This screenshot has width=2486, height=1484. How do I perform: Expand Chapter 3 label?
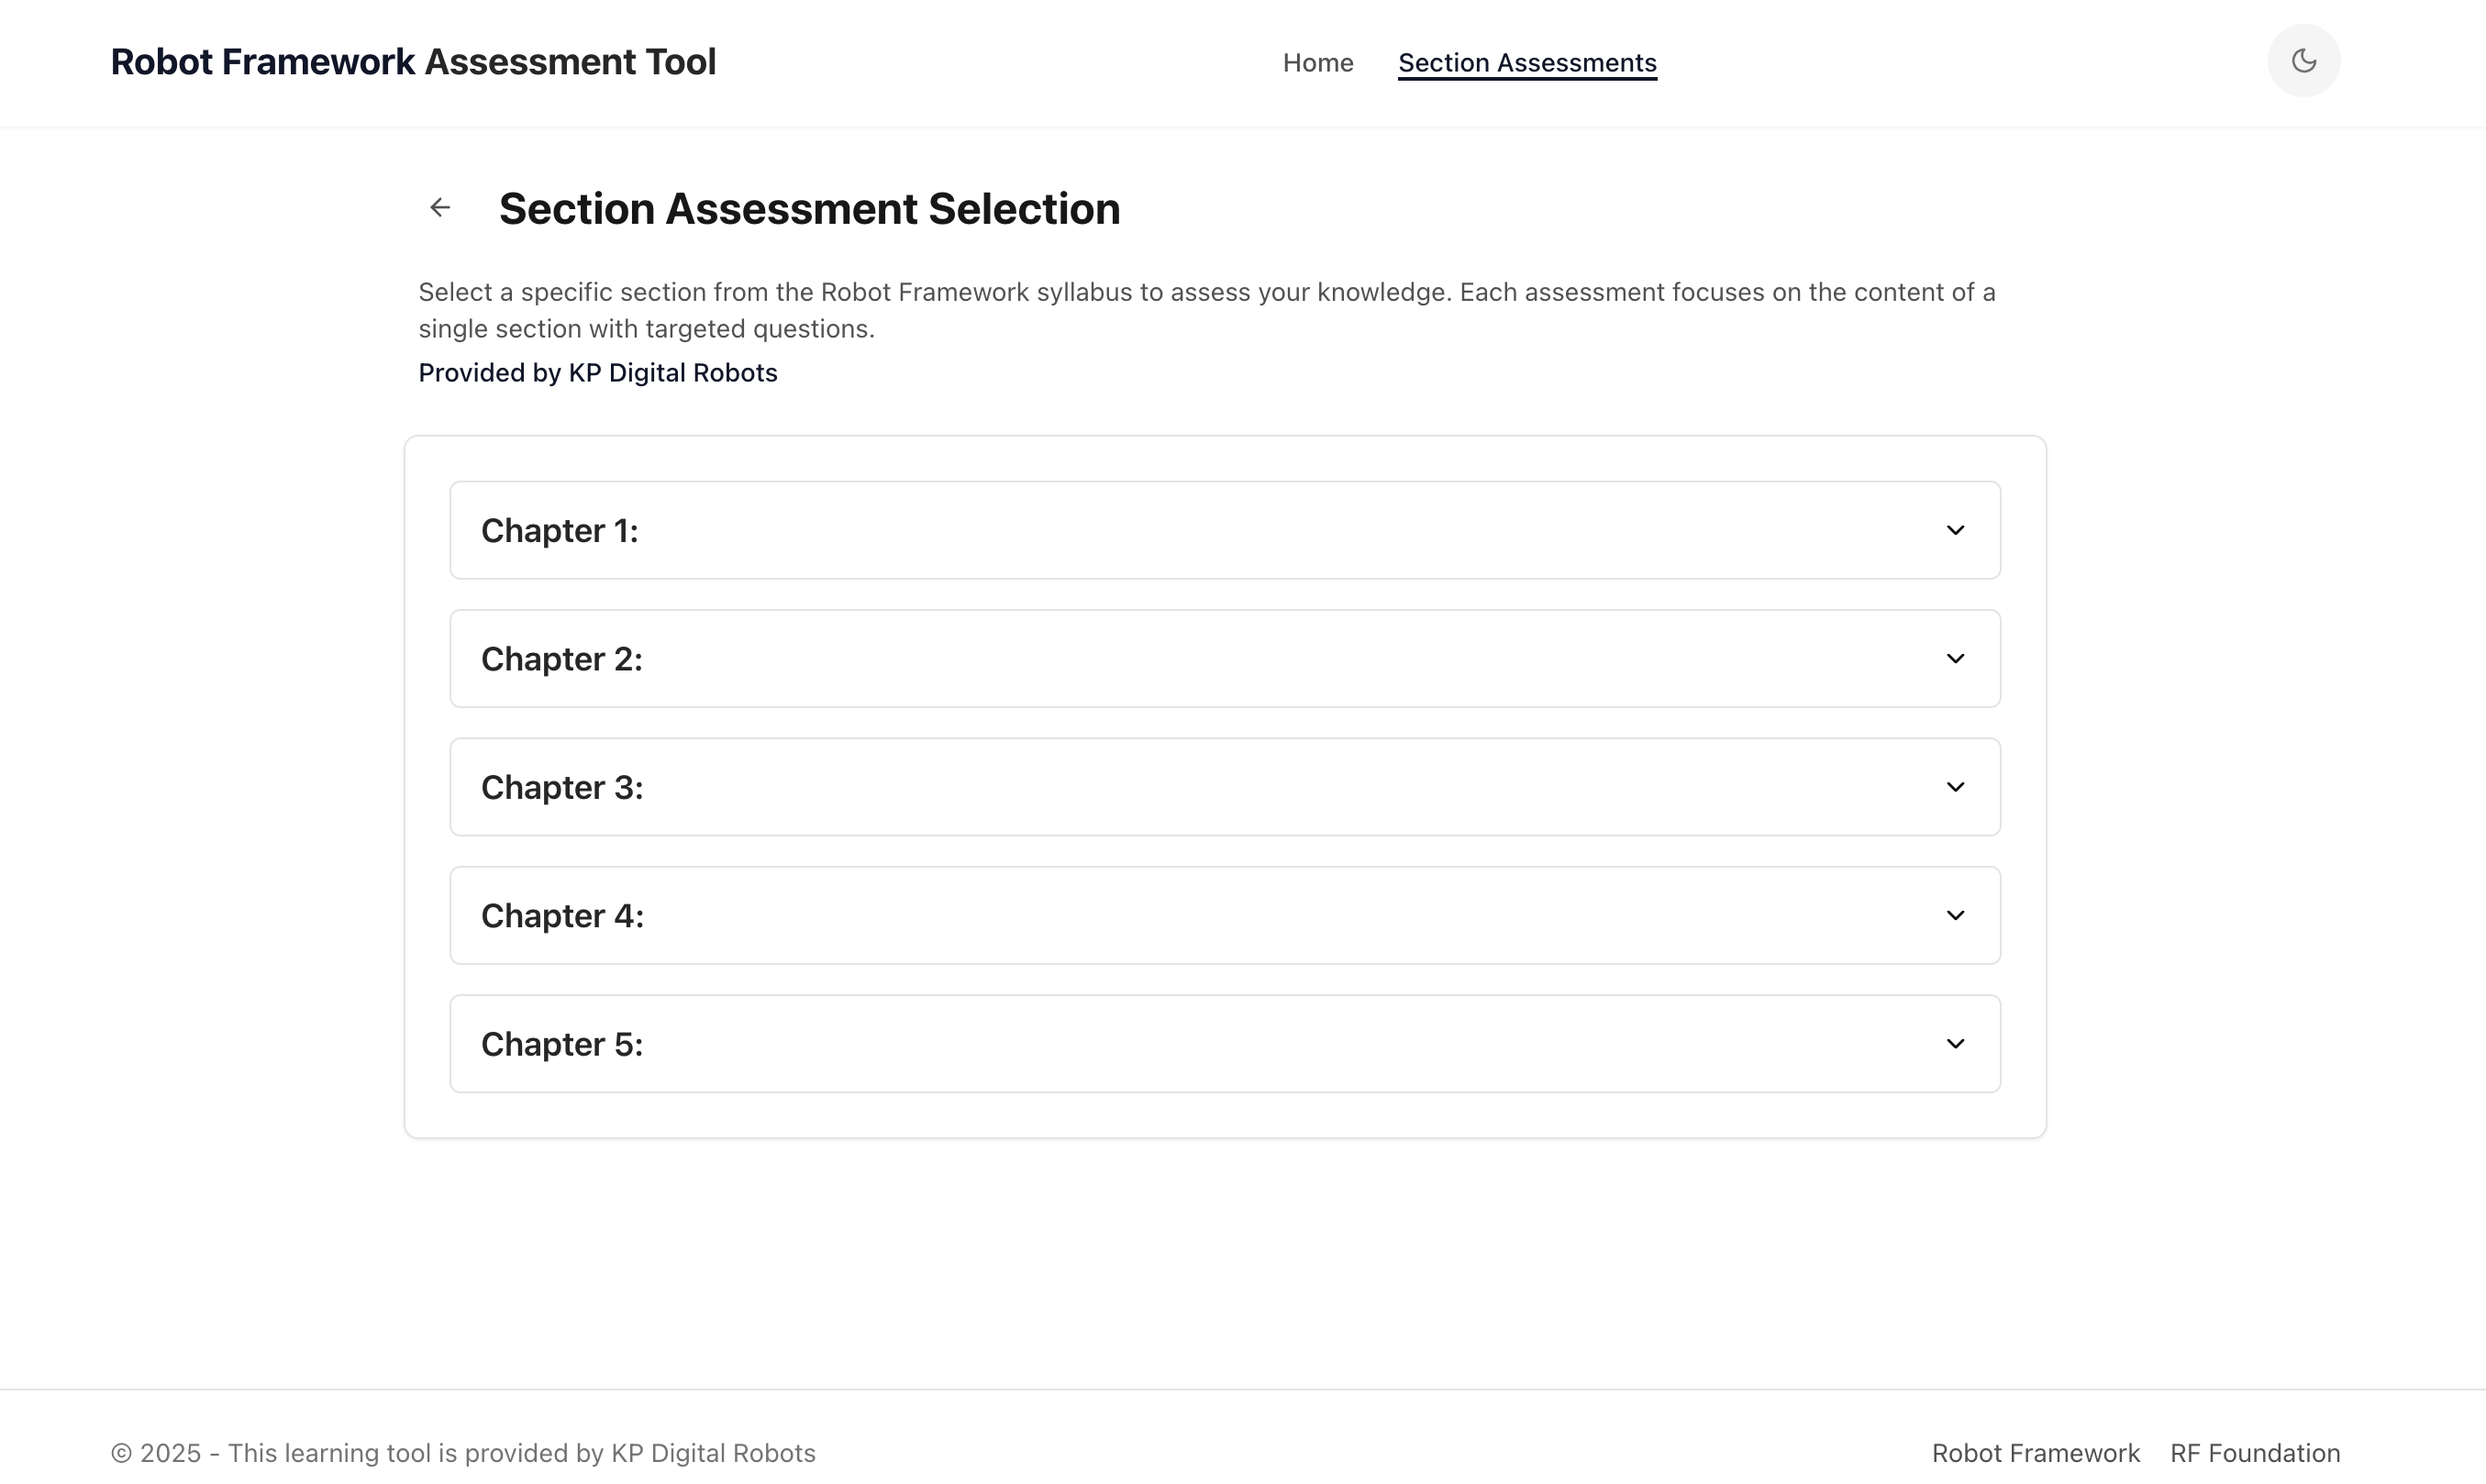point(562,787)
